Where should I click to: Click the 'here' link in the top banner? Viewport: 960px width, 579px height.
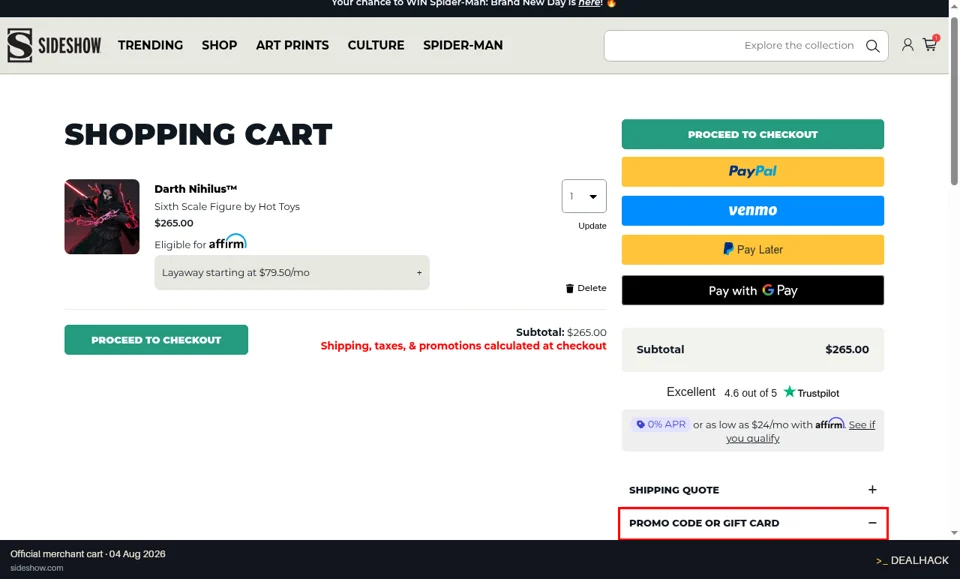point(590,3)
